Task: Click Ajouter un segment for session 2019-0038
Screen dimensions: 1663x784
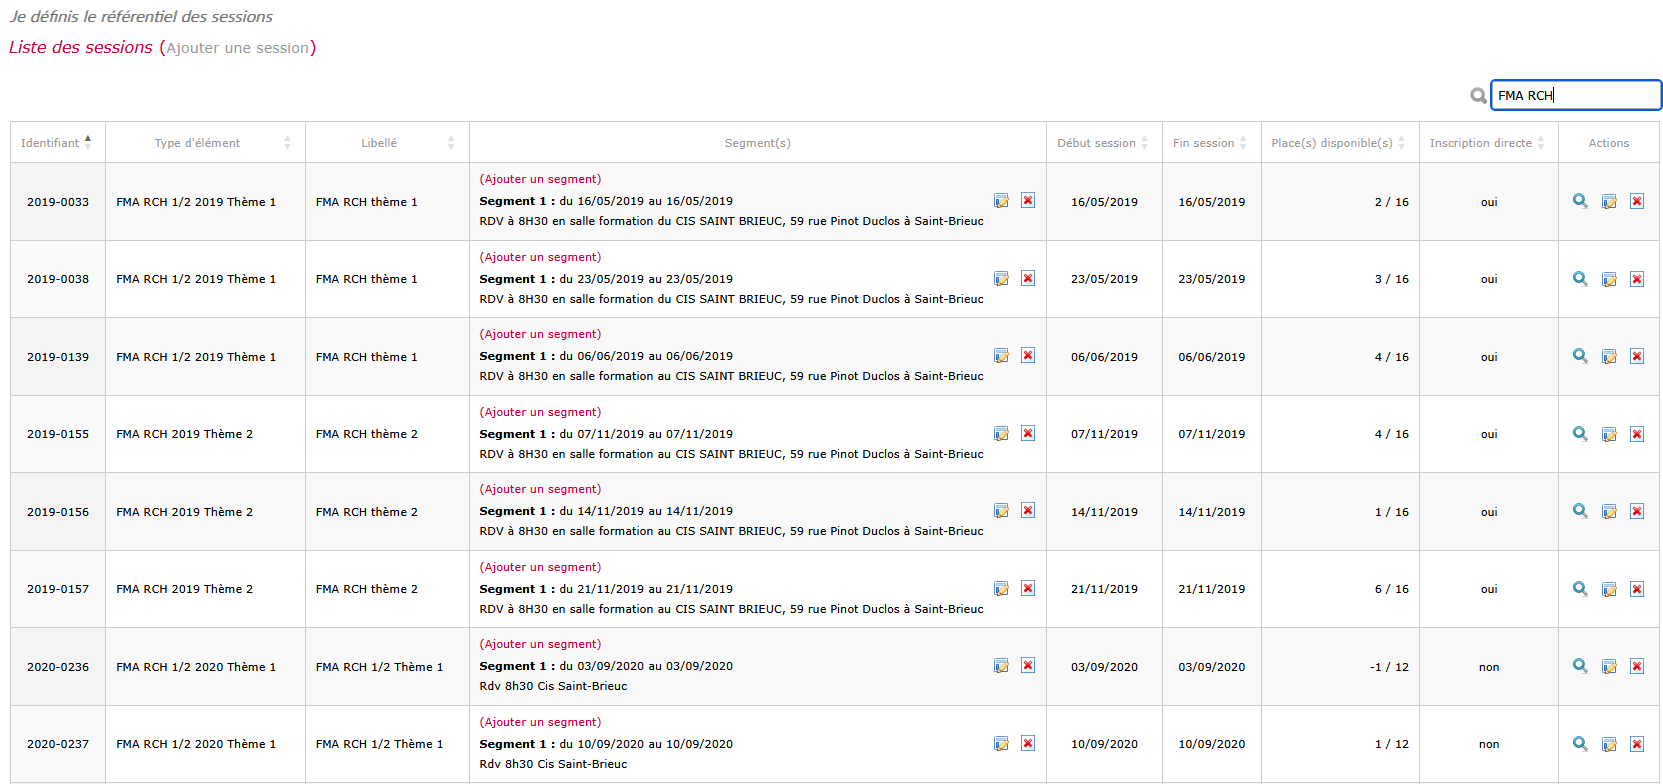Action: click(540, 257)
